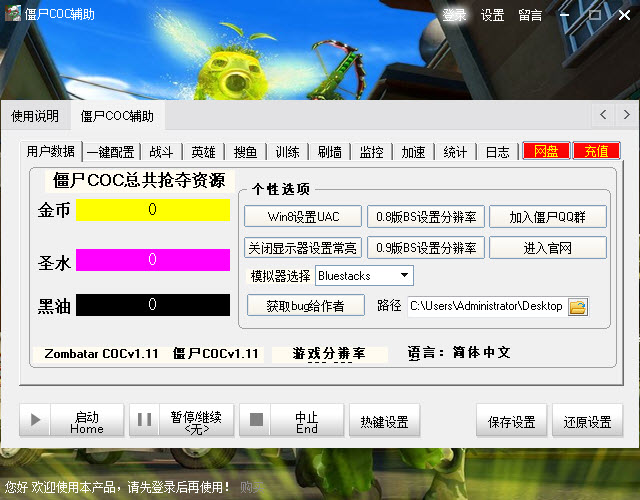Open the 留言 menu in the title bar
Screen dimensions: 640x500
[530, 15]
